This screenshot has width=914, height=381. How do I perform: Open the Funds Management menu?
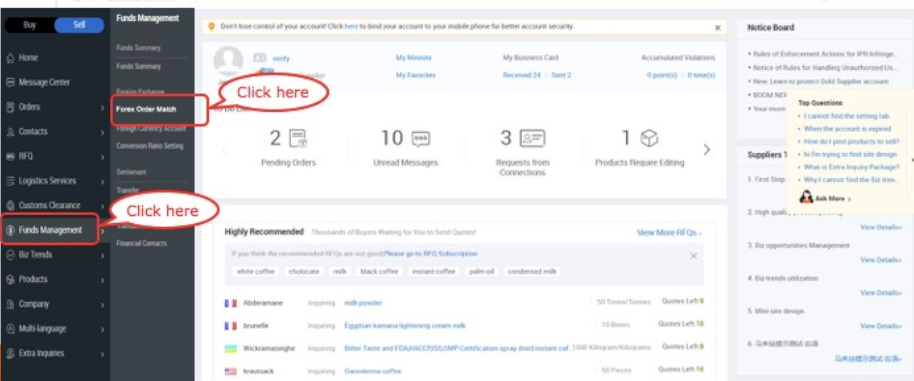(50, 230)
